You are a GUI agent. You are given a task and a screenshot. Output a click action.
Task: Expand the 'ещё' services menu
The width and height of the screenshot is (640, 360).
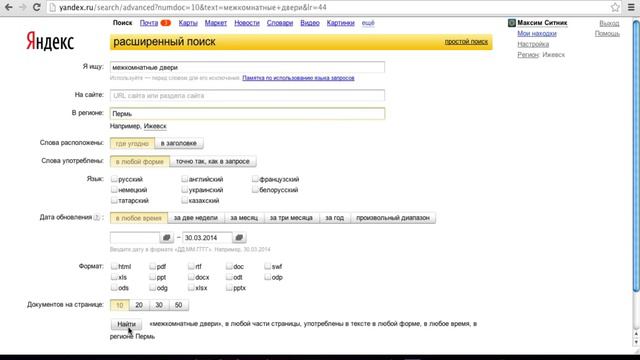point(368,23)
